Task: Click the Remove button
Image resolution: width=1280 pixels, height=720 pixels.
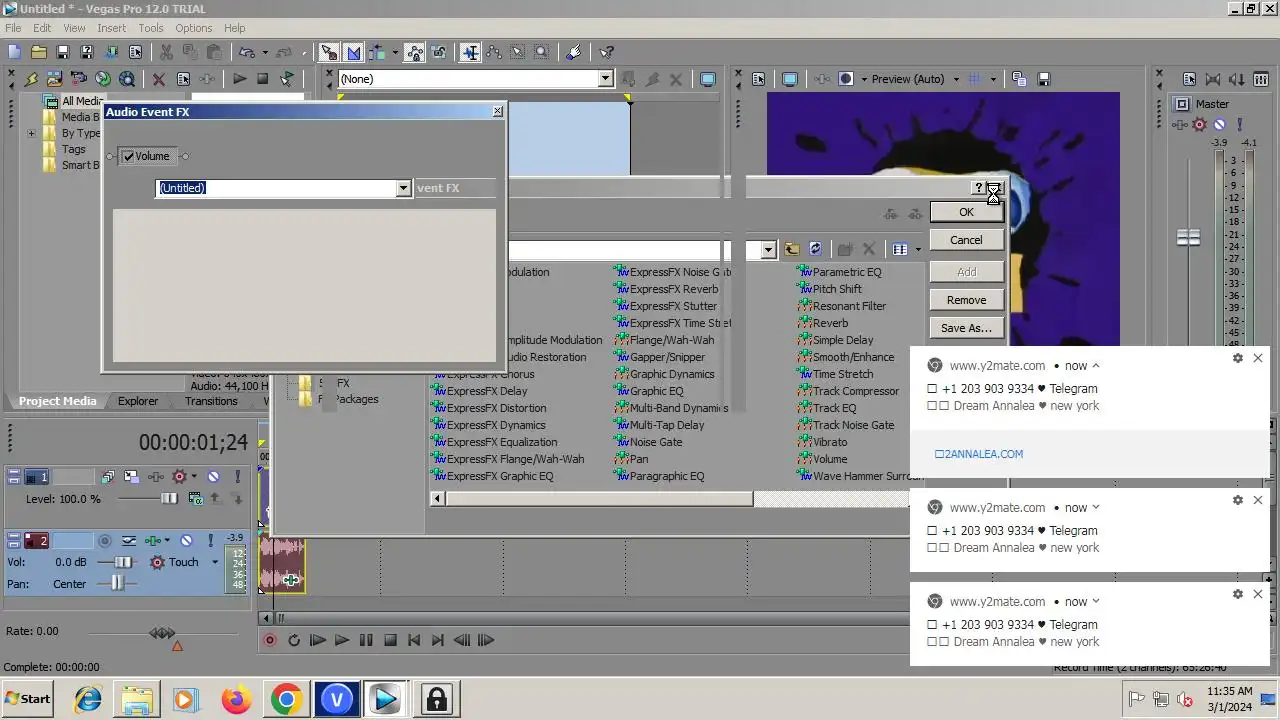Action: [x=966, y=300]
